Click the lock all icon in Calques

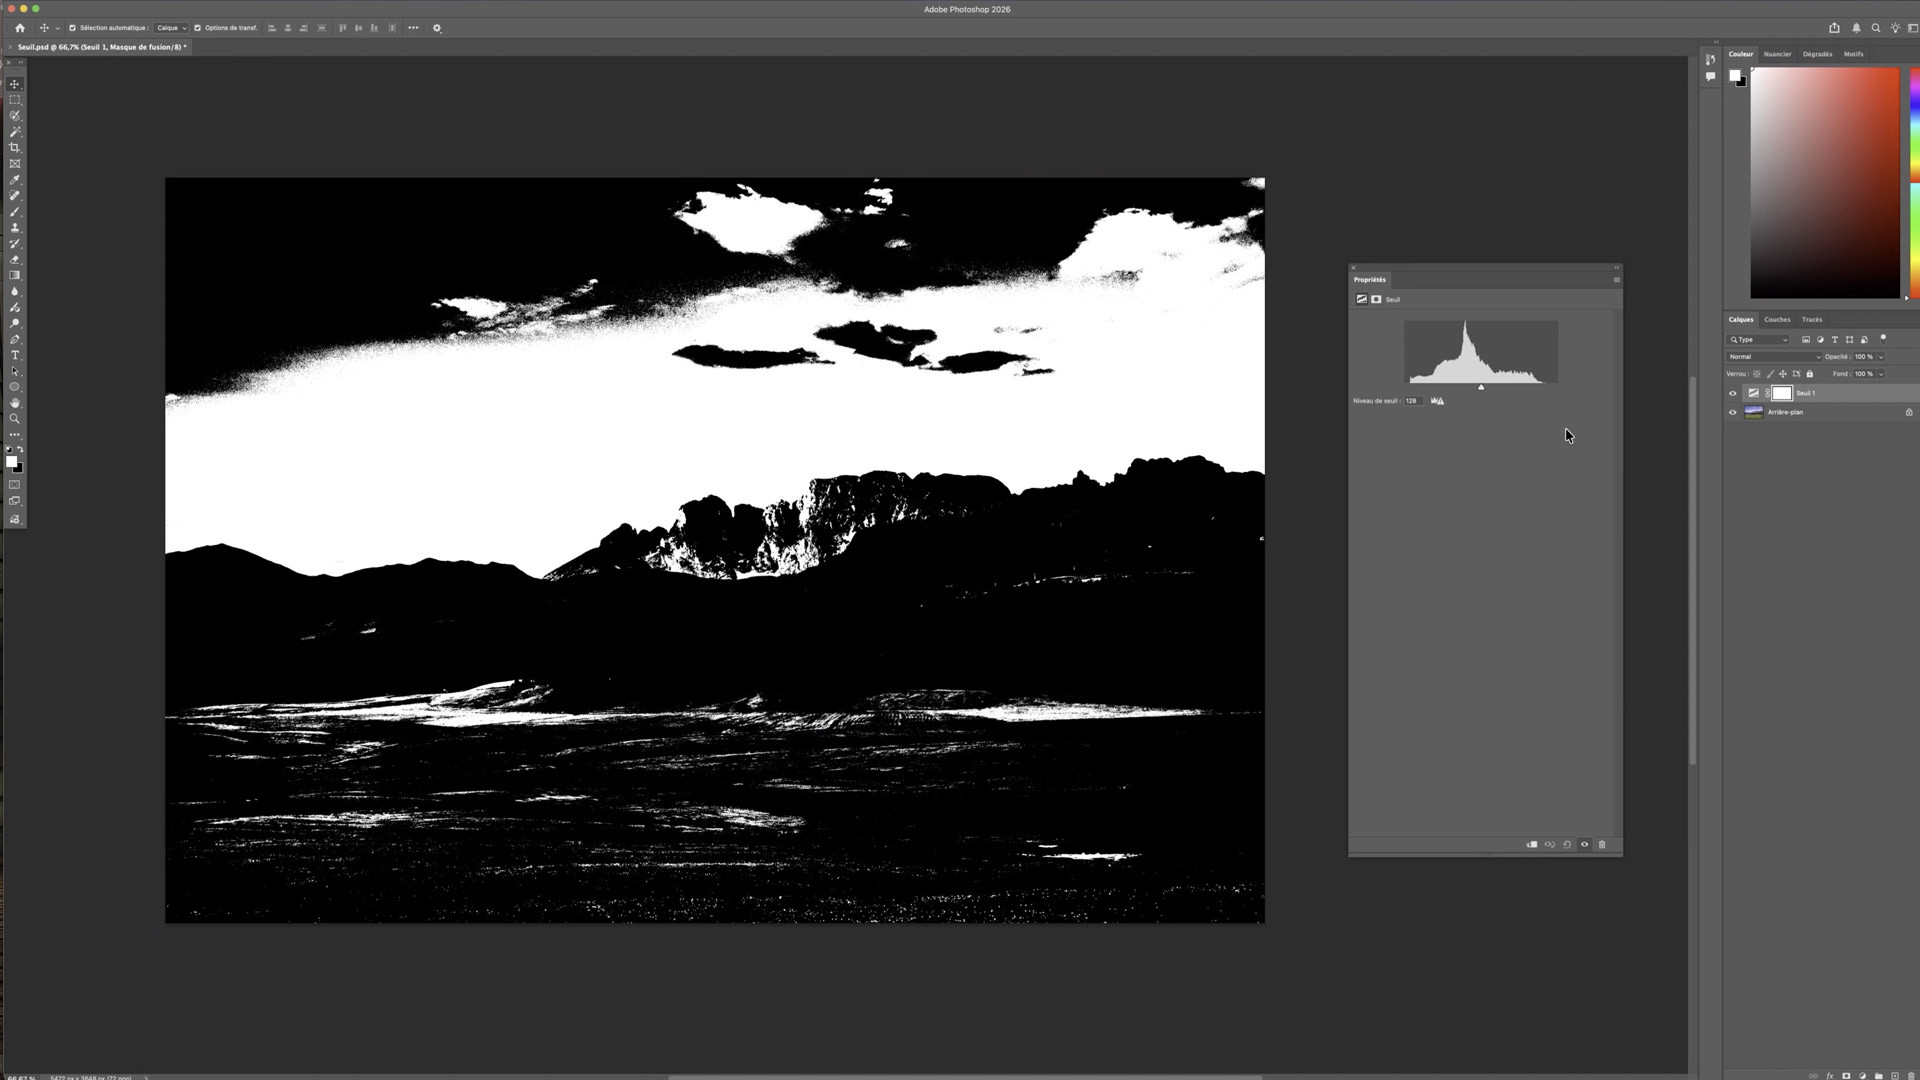click(x=1809, y=374)
